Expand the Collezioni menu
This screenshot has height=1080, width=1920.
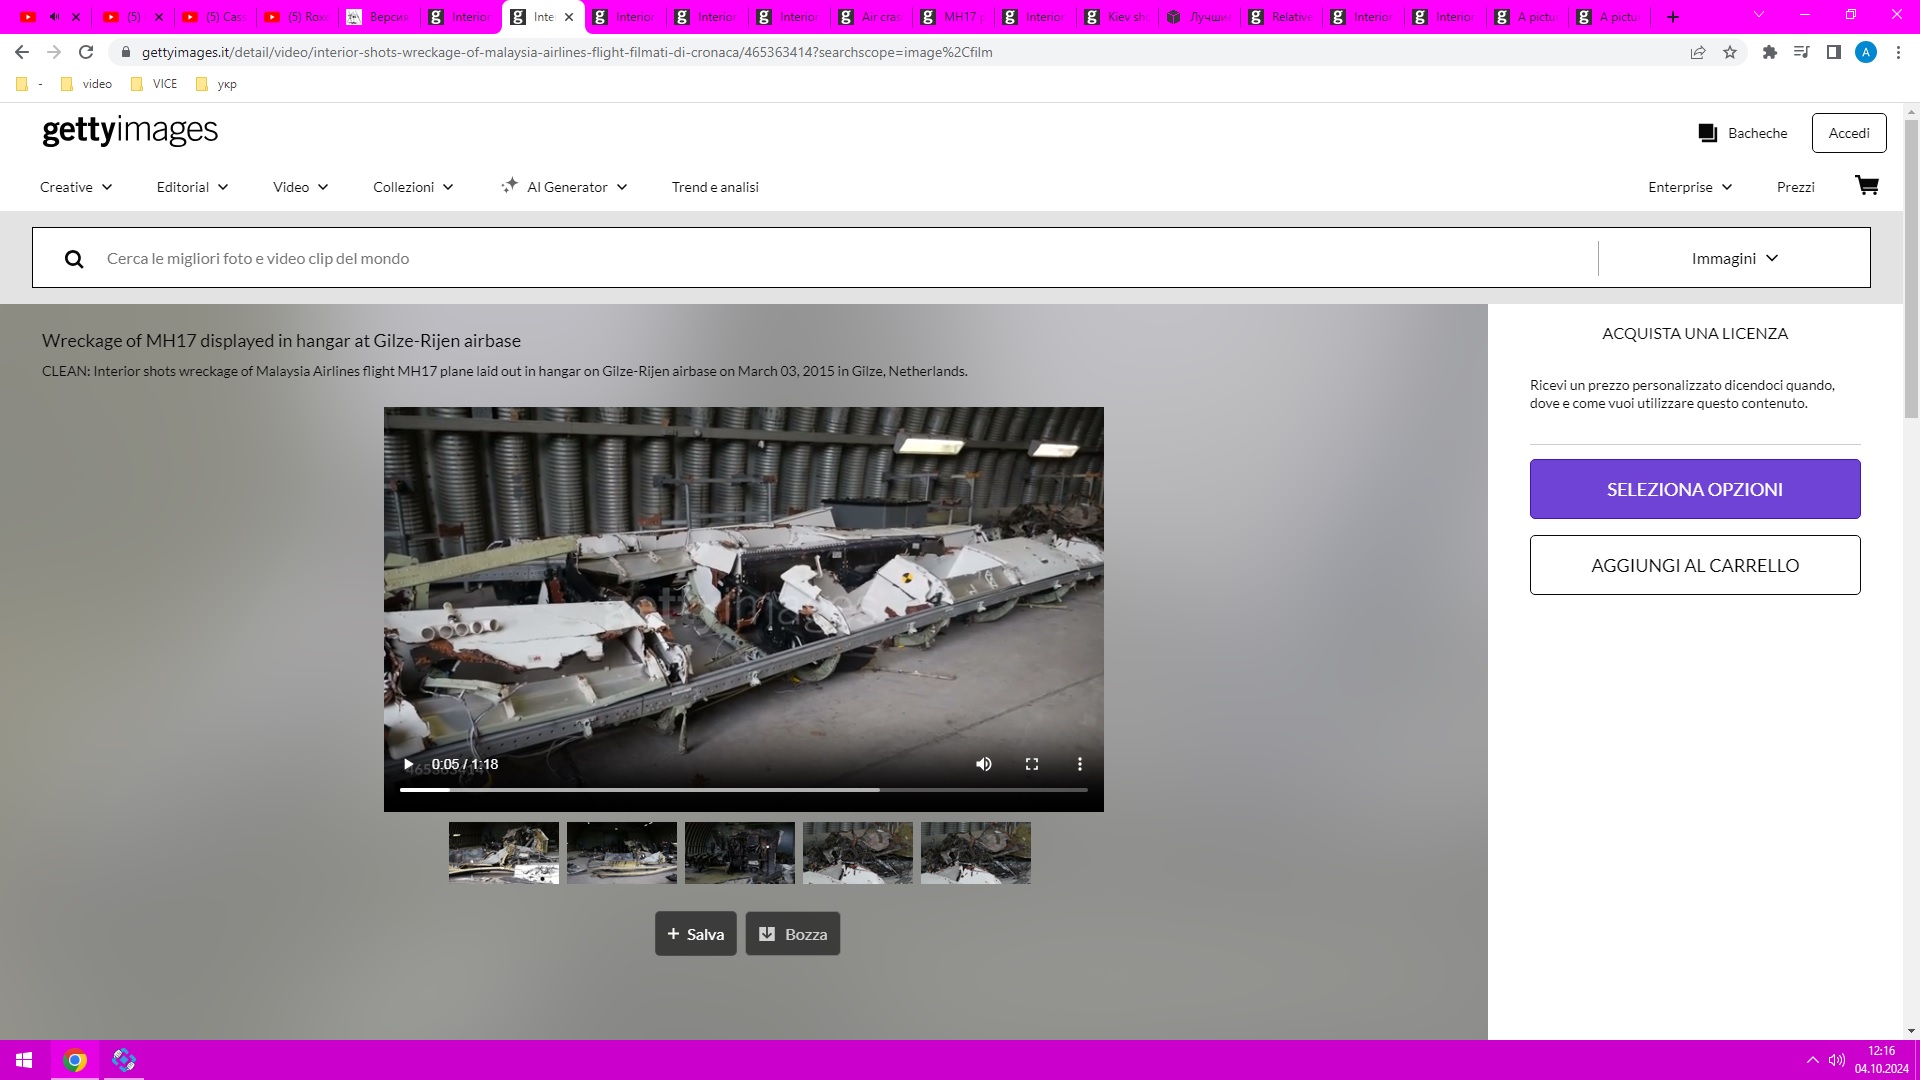[413, 187]
